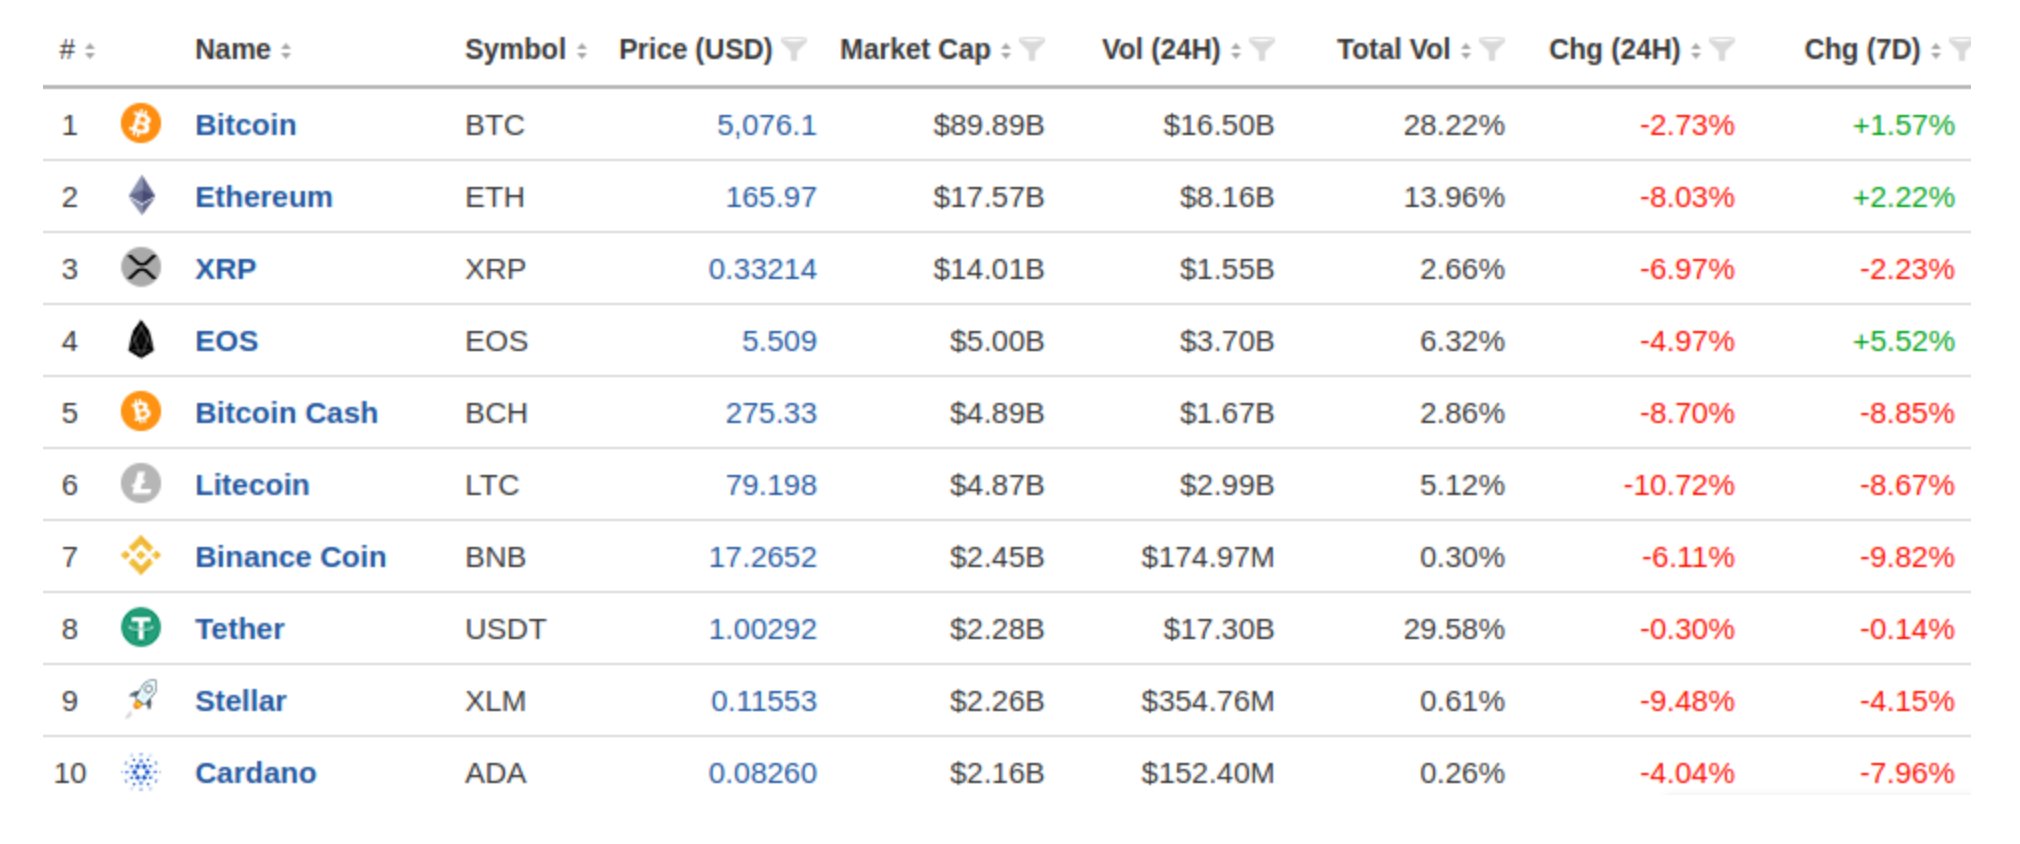Screen dimensions: 2020x844
Task: Open the Bitcoin Cash link
Action: pos(287,412)
